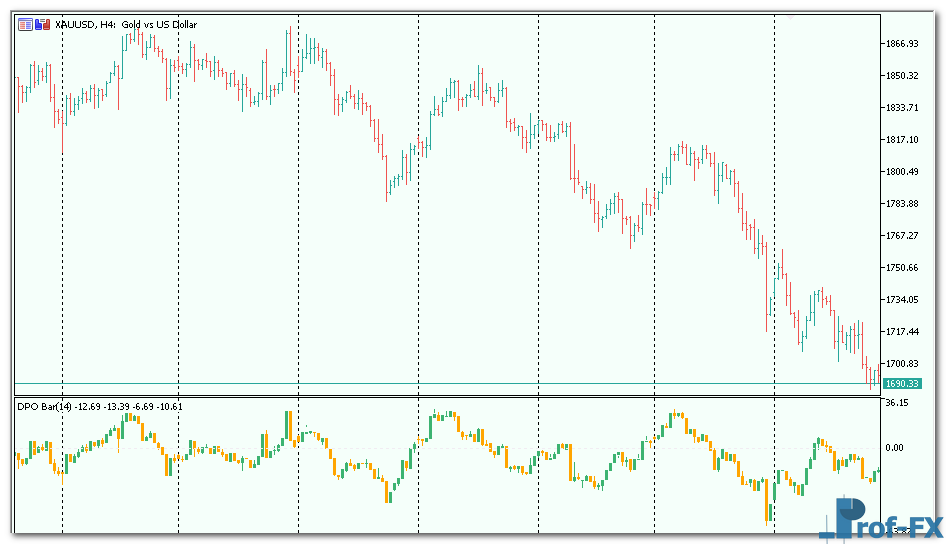Toggle the One Click Trading panel icon

(41, 25)
